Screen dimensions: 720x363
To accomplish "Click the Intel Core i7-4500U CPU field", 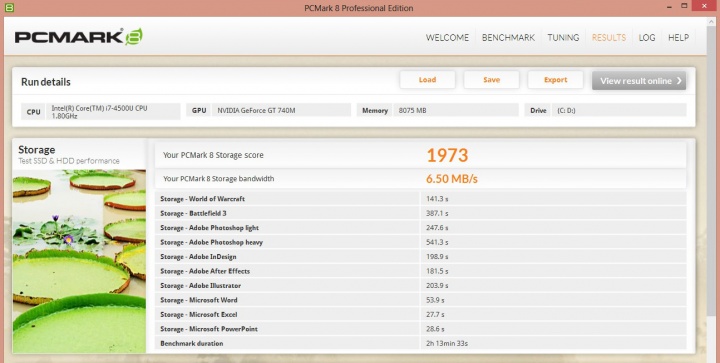I will click(113, 112).
